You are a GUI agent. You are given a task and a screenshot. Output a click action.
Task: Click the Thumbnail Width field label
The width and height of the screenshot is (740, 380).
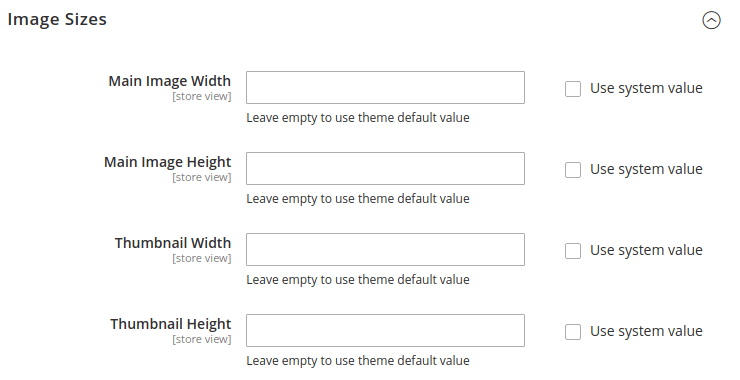pos(173,243)
